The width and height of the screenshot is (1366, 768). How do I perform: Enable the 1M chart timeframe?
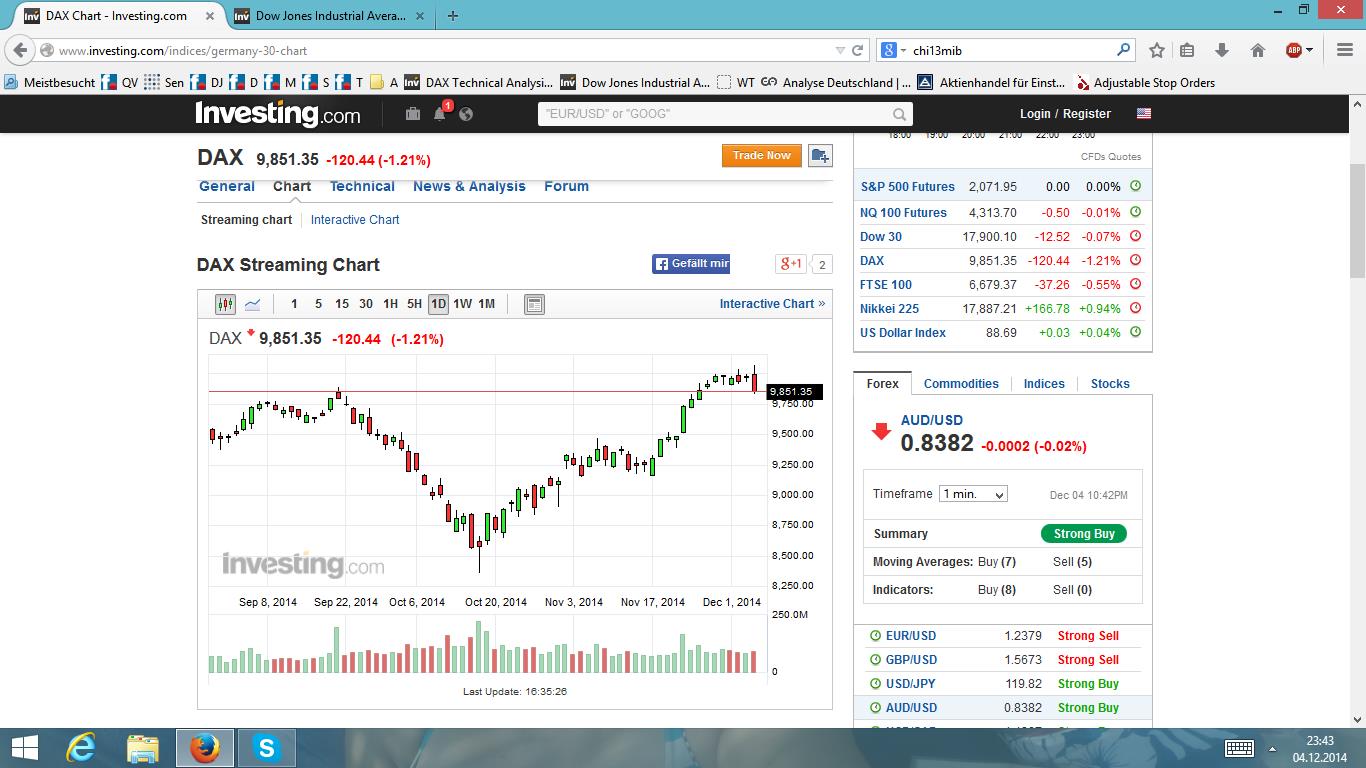pyautogui.click(x=489, y=303)
